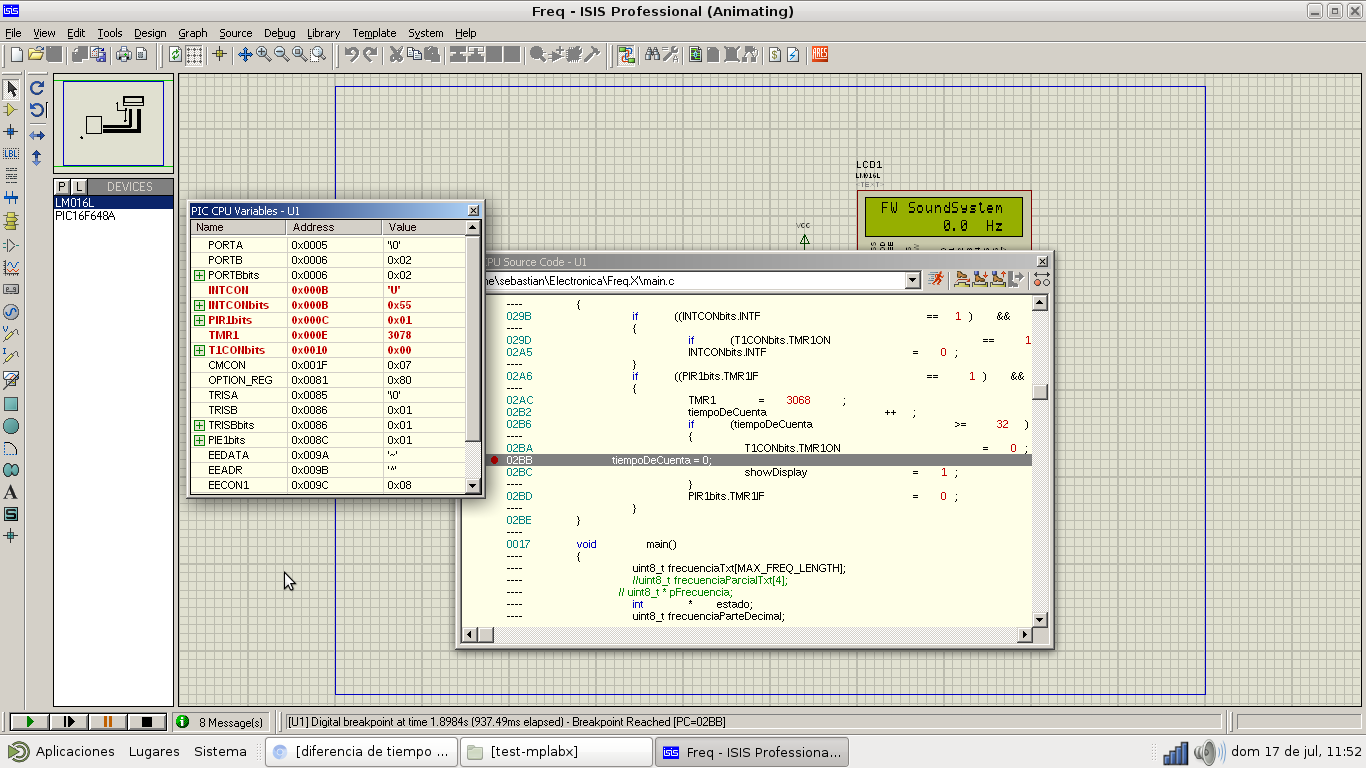
Task: Click the Value column header
Action: tap(424, 227)
